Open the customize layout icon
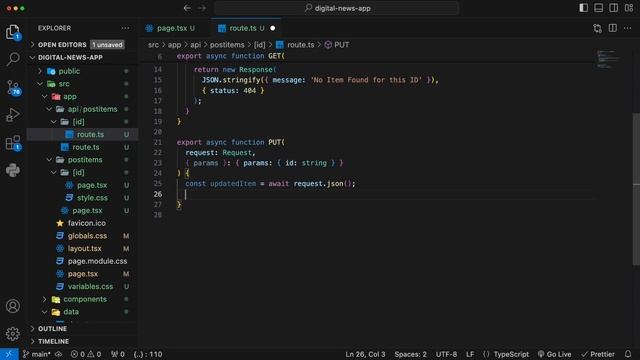Screen dimensions: 640x360 [629, 8]
